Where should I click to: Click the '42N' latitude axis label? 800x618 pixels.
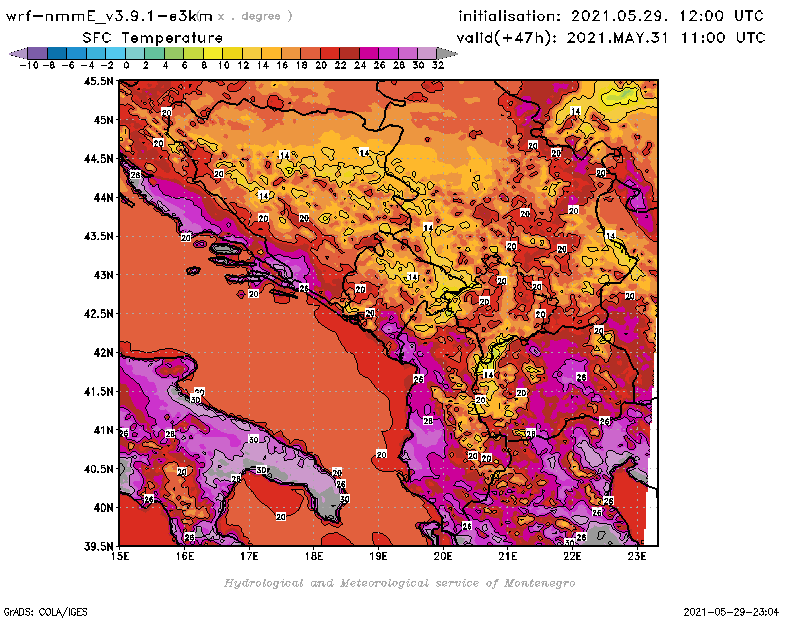(103, 353)
